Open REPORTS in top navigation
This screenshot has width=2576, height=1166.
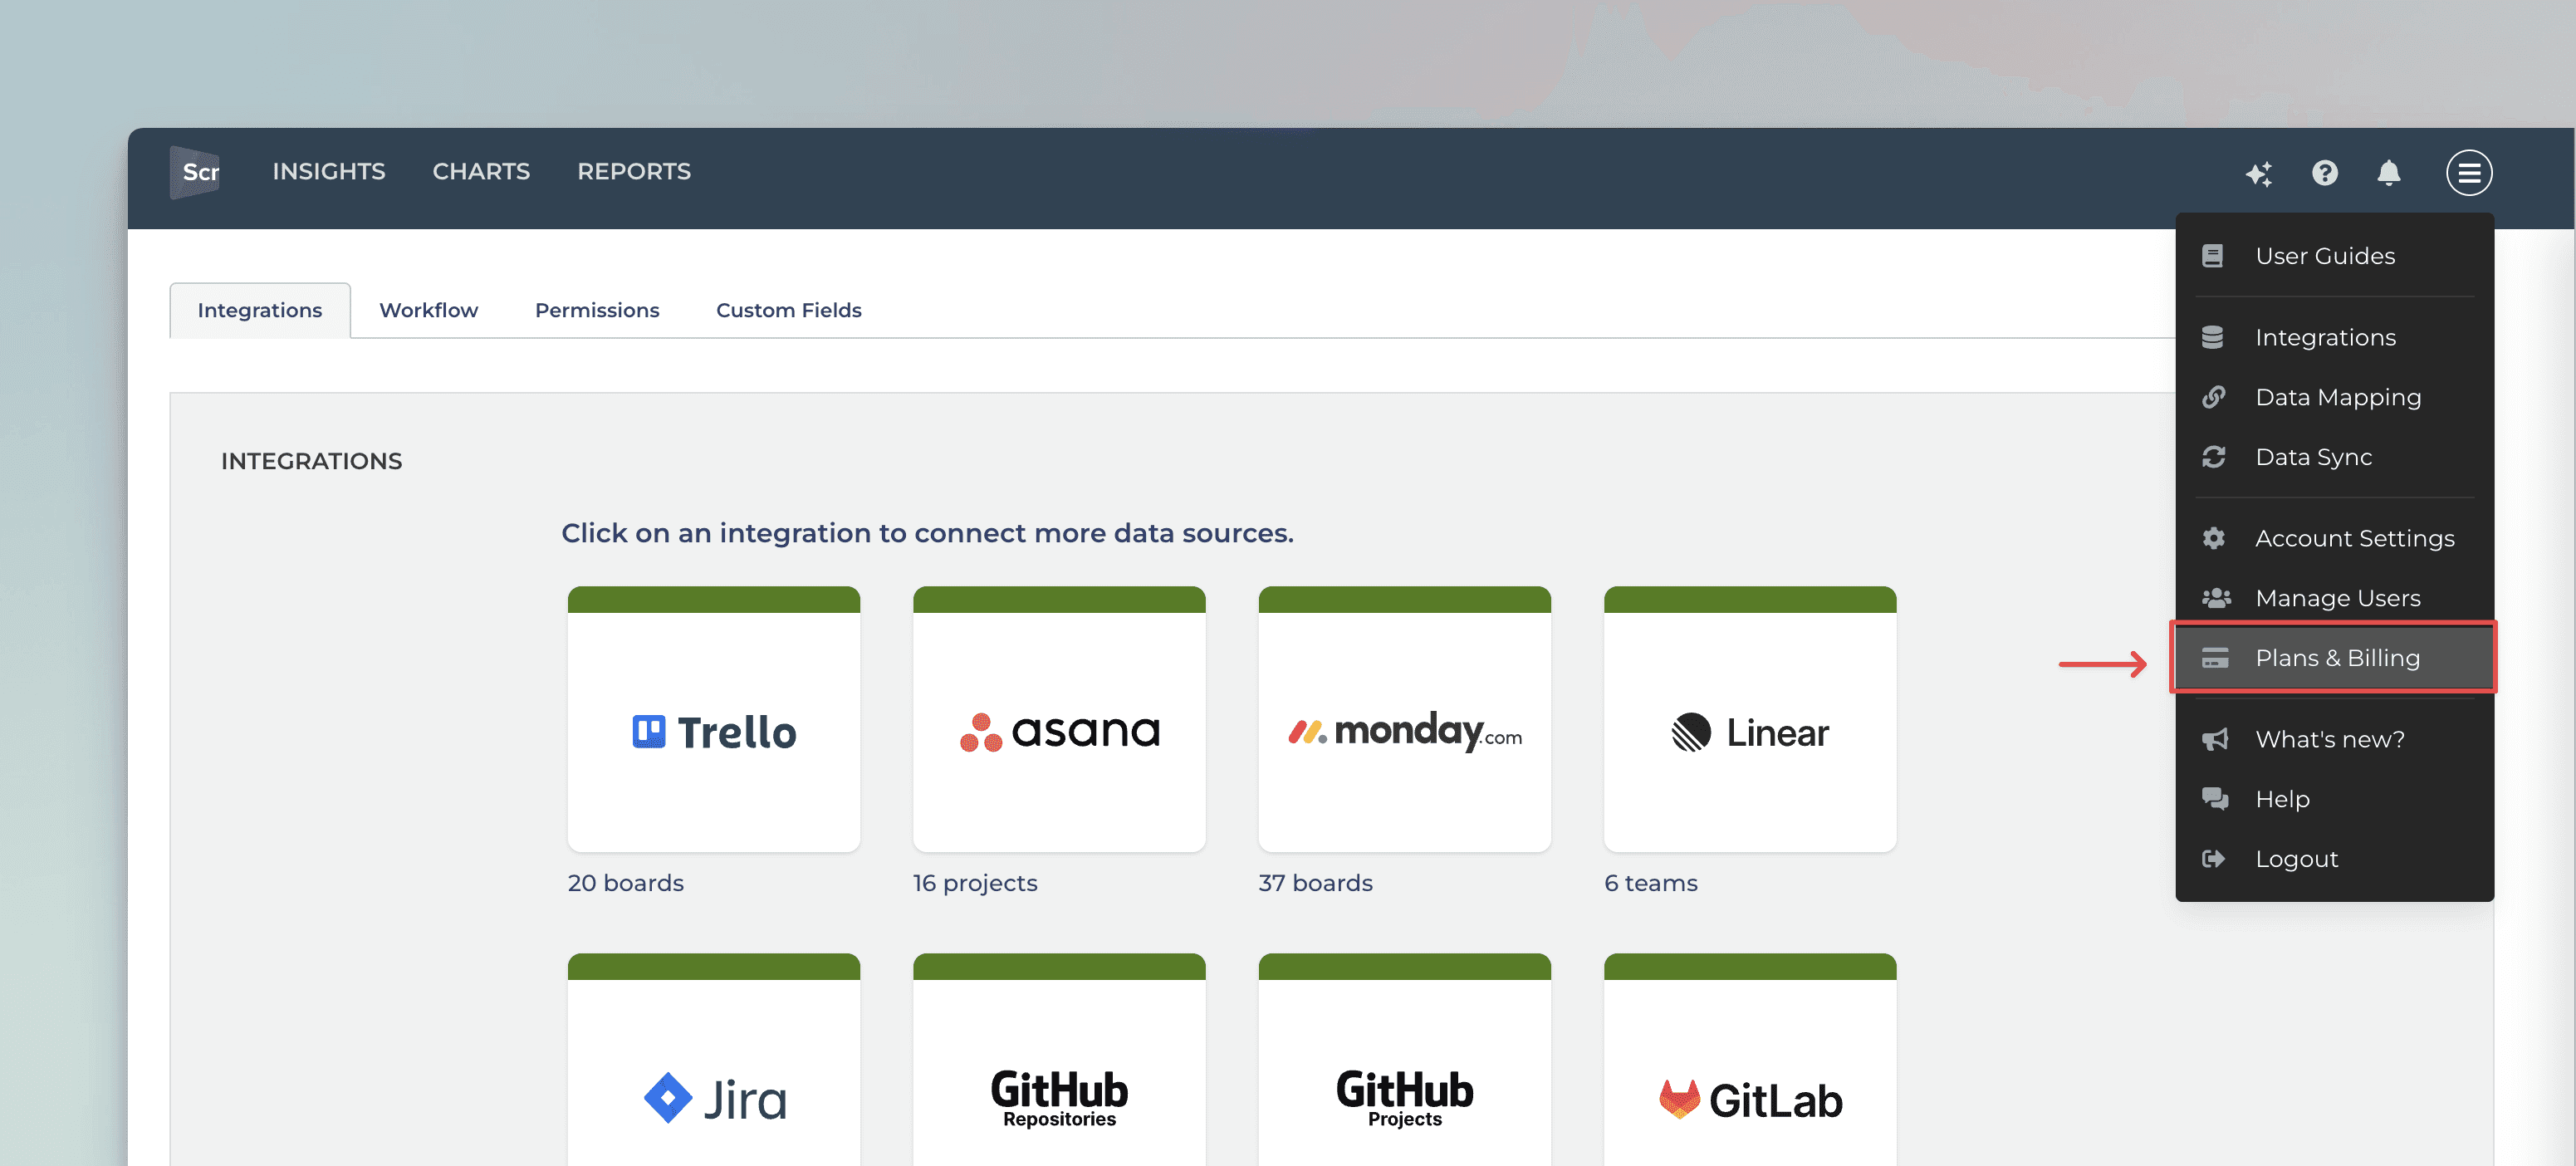633,171
